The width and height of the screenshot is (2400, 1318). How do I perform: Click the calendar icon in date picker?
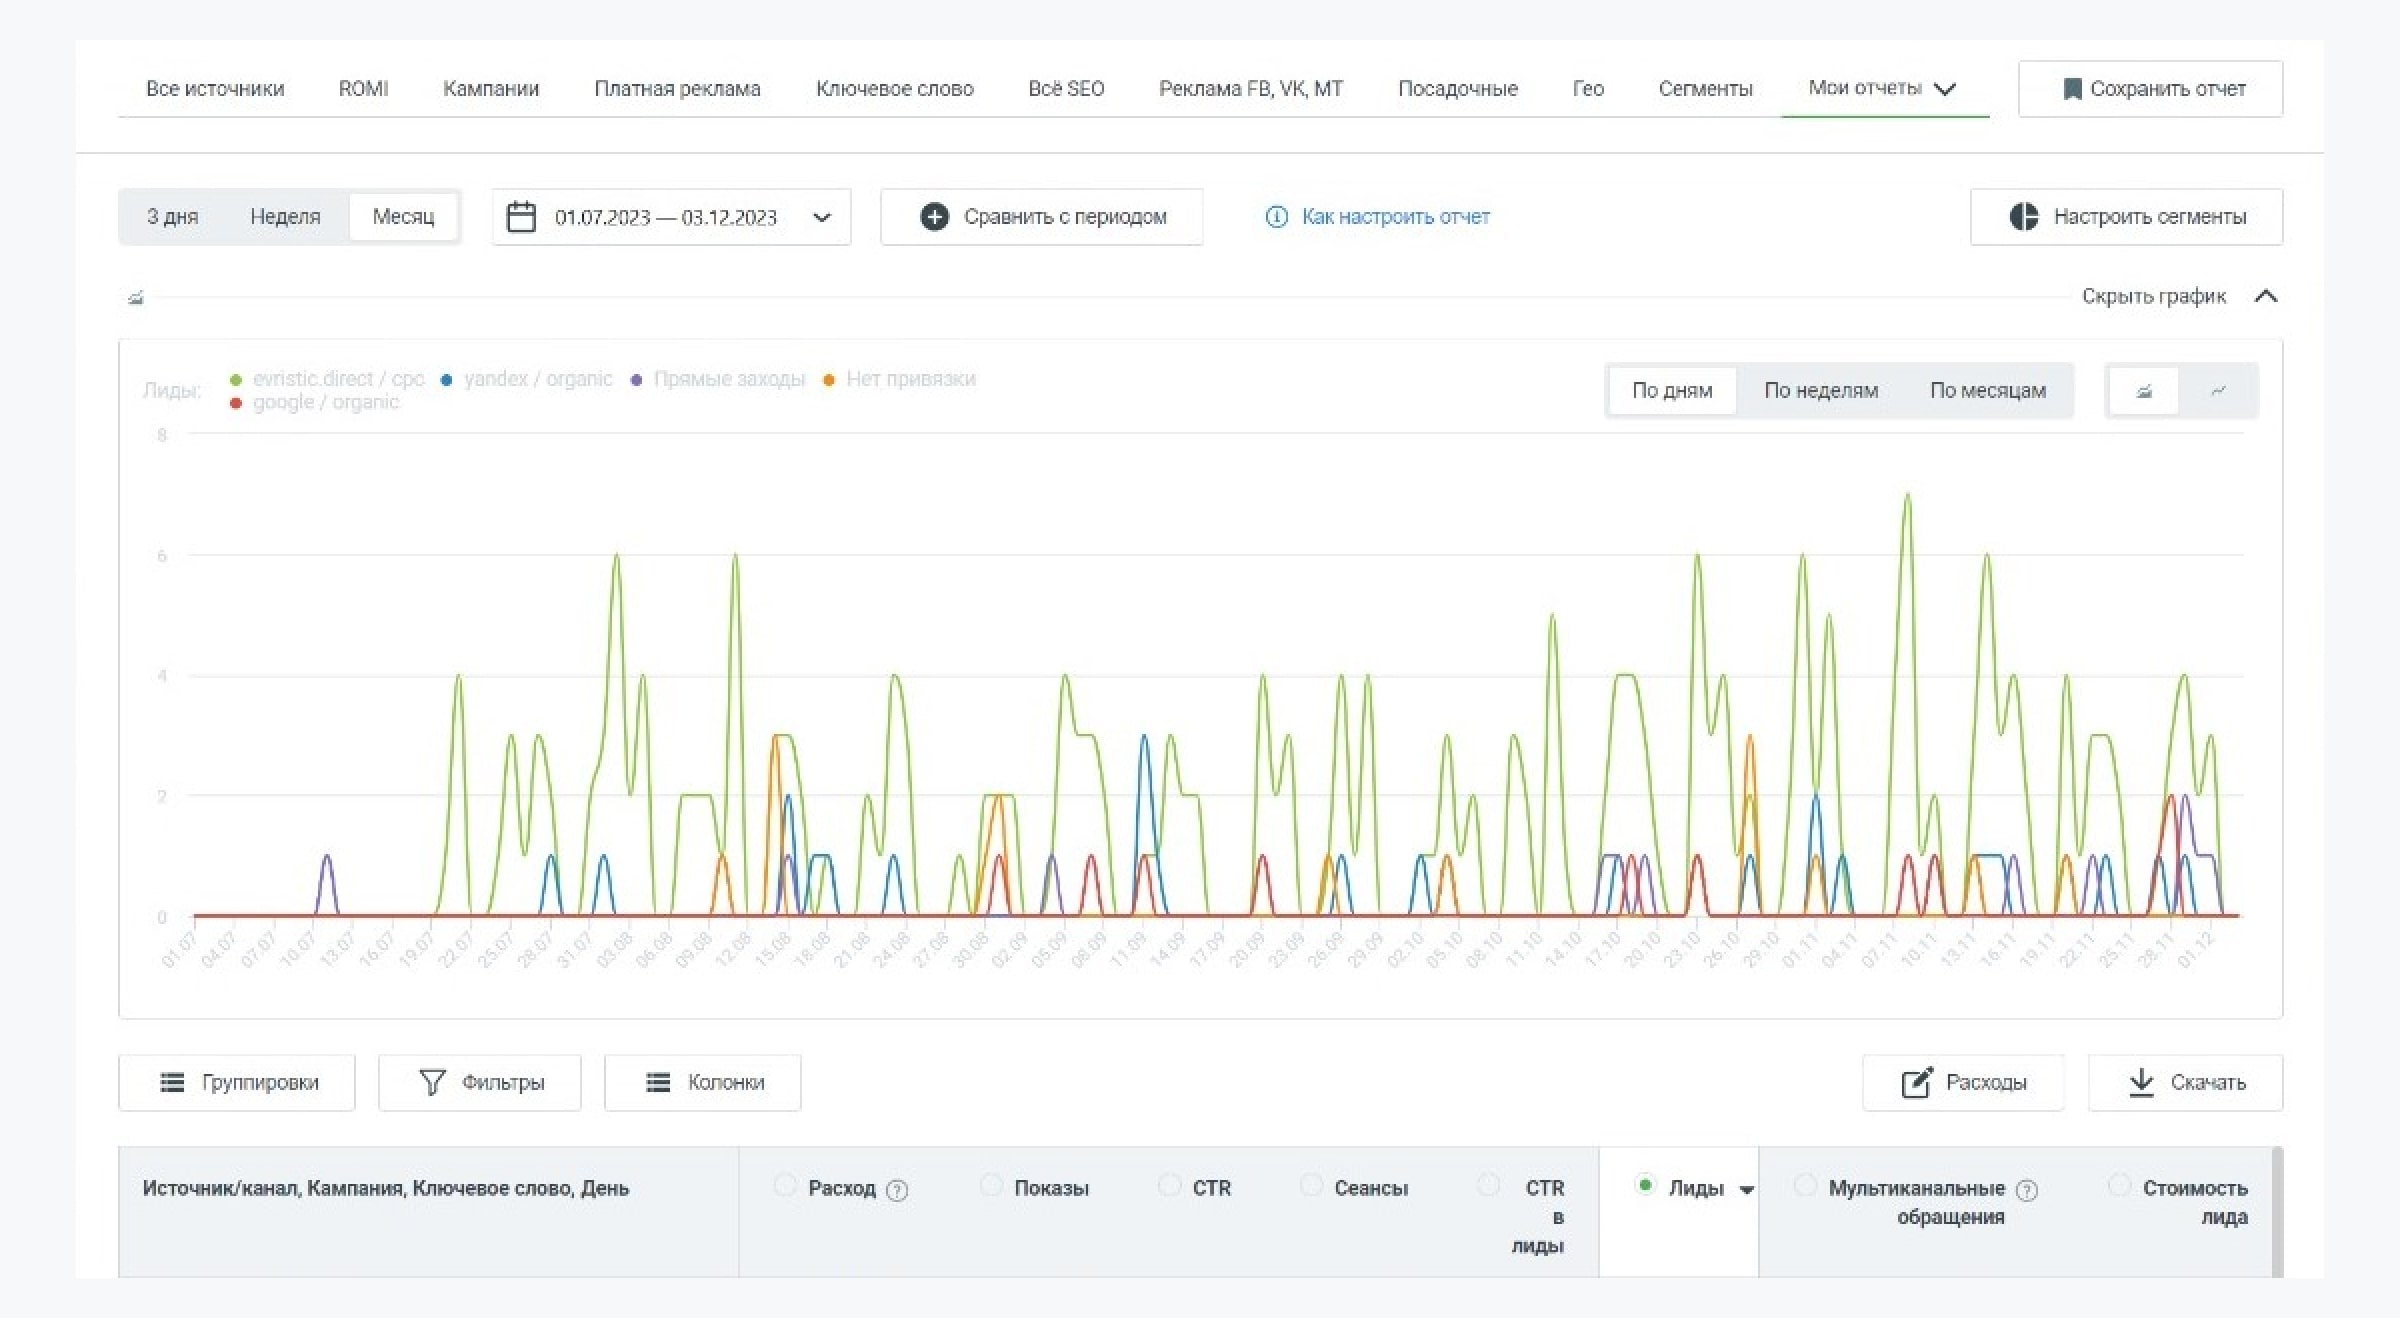(x=521, y=217)
